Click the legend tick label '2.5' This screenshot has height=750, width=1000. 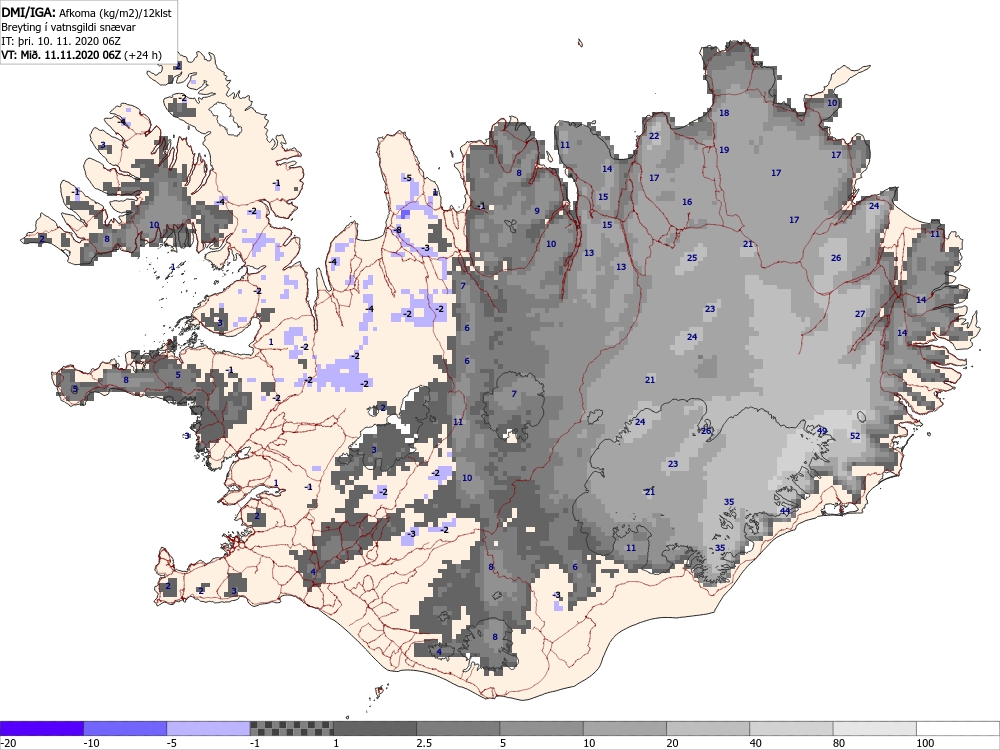(x=424, y=744)
